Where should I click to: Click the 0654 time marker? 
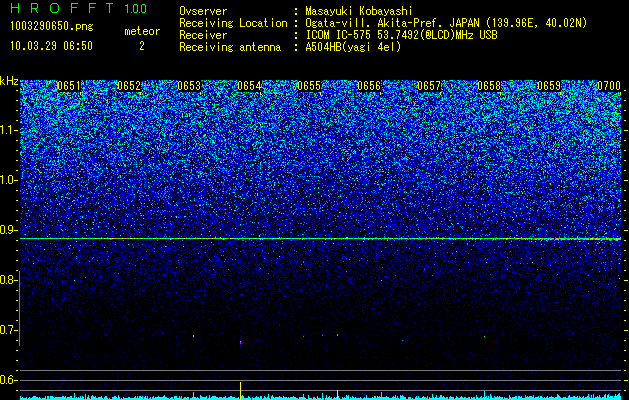point(249,86)
